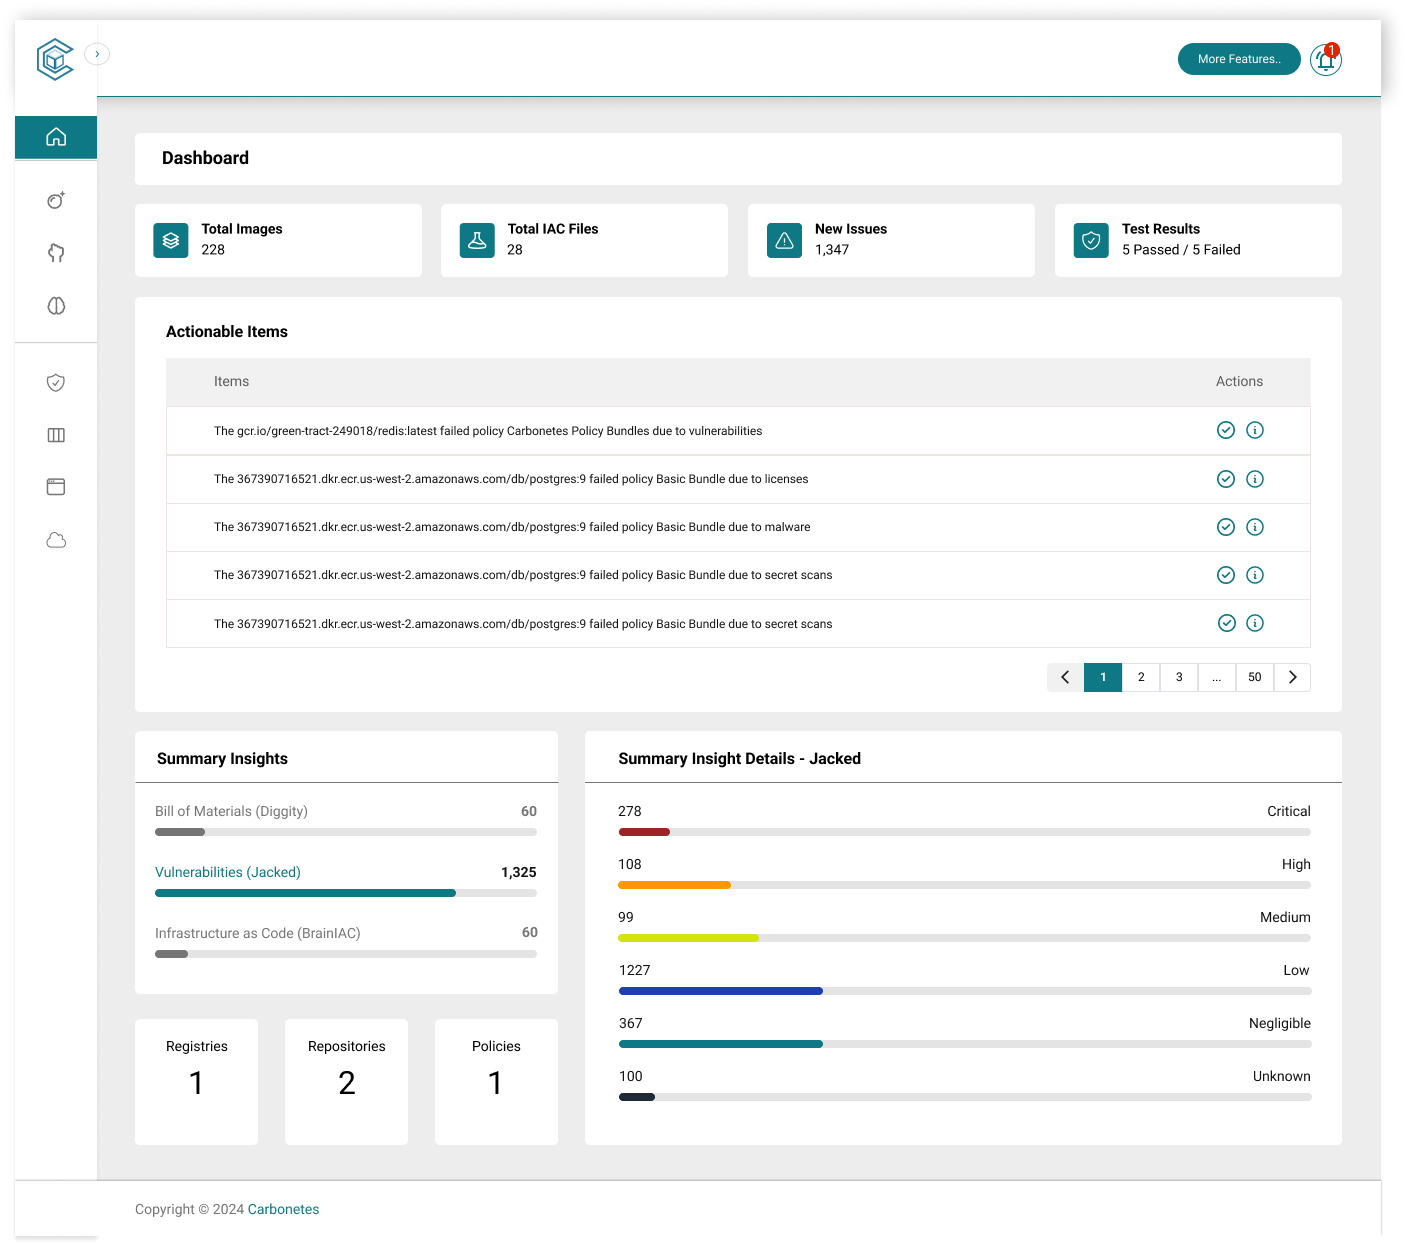Go to next page of actionable items
Image resolution: width=1406 pixels, height=1244 pixels.
click(1292, 677)
